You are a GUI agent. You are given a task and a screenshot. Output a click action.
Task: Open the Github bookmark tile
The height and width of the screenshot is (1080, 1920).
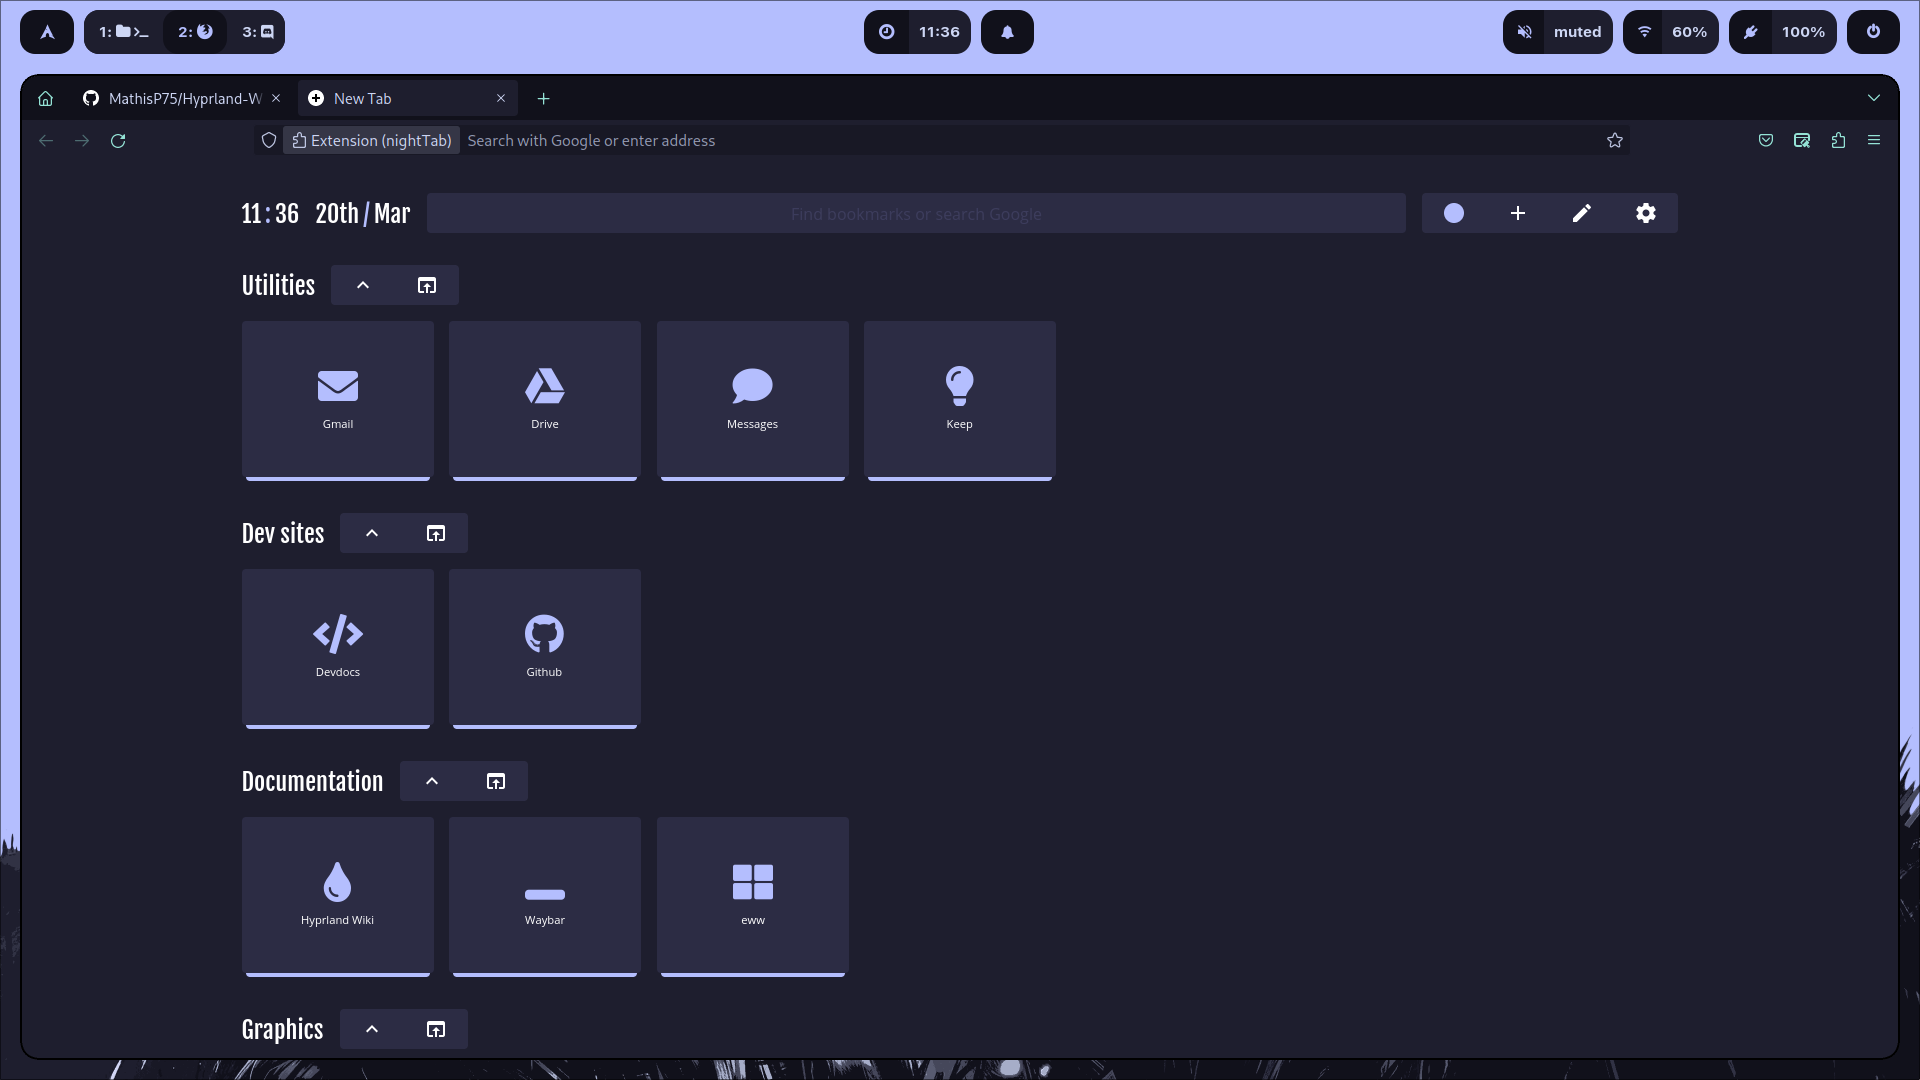coord(545,647)
